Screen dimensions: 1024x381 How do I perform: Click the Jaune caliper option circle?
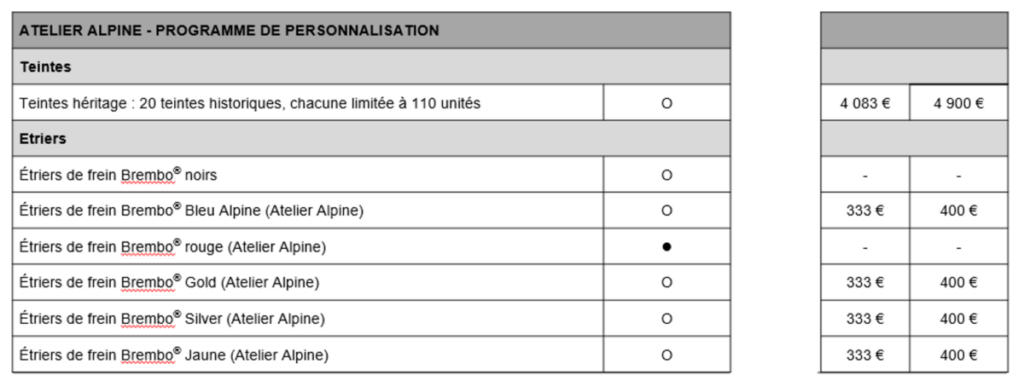click(x=666, y=356)
